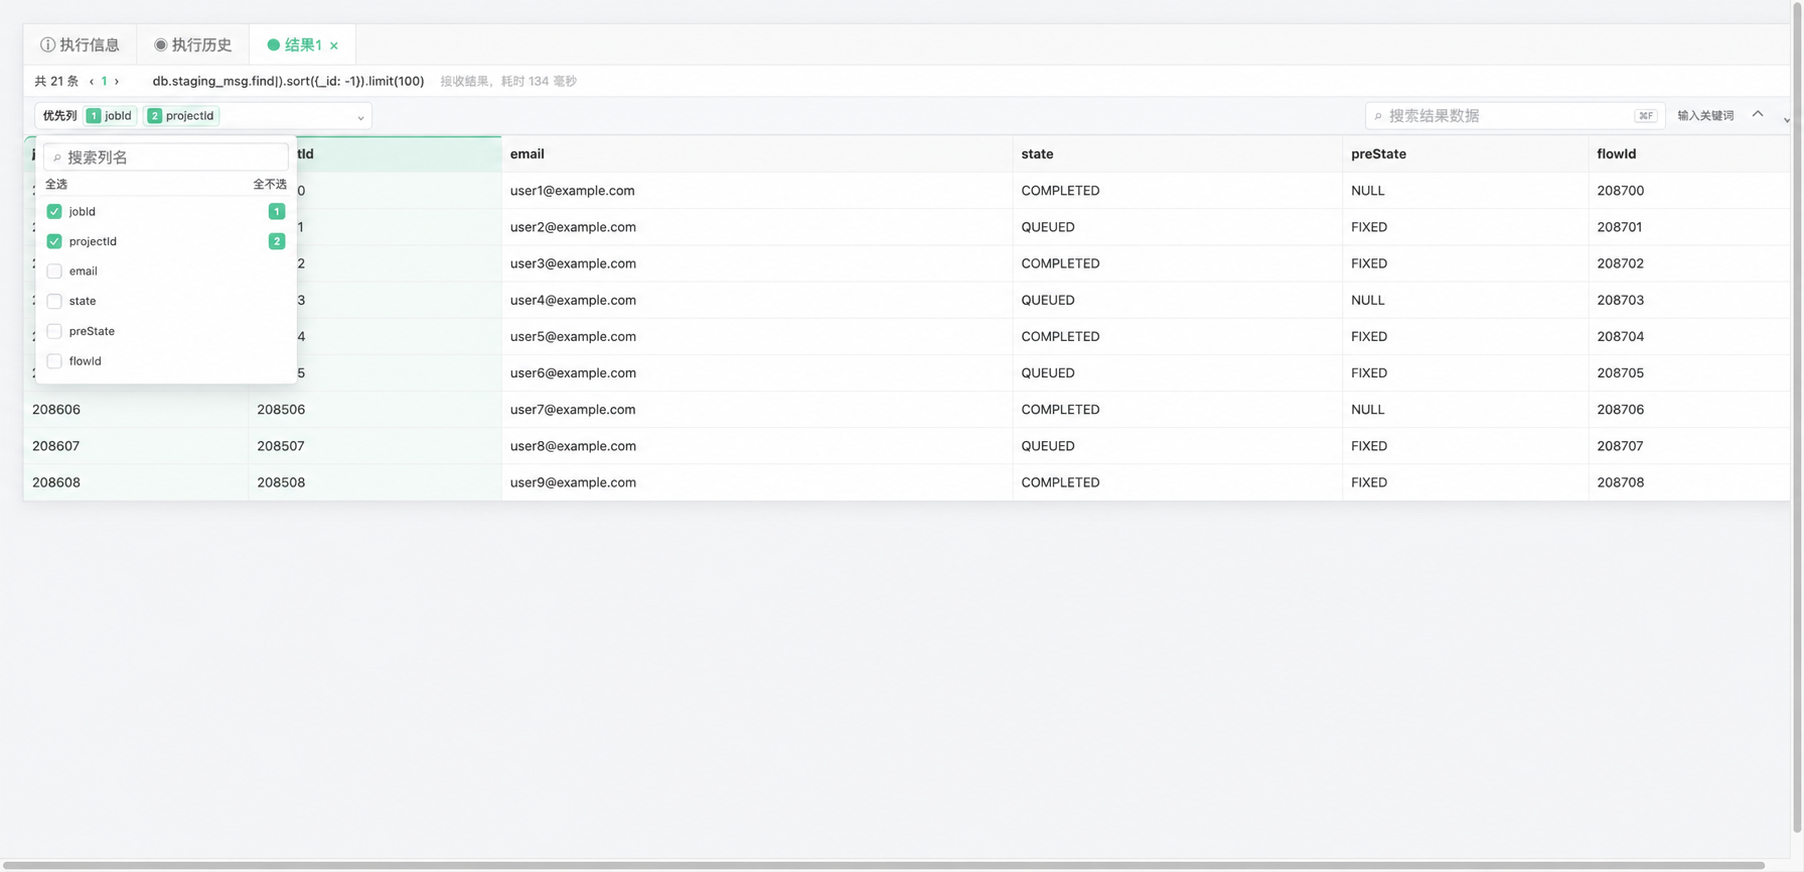This screenshot has height=872, width=1804.
Task: Go to the previous results page arrow
Action: (92, 82)
